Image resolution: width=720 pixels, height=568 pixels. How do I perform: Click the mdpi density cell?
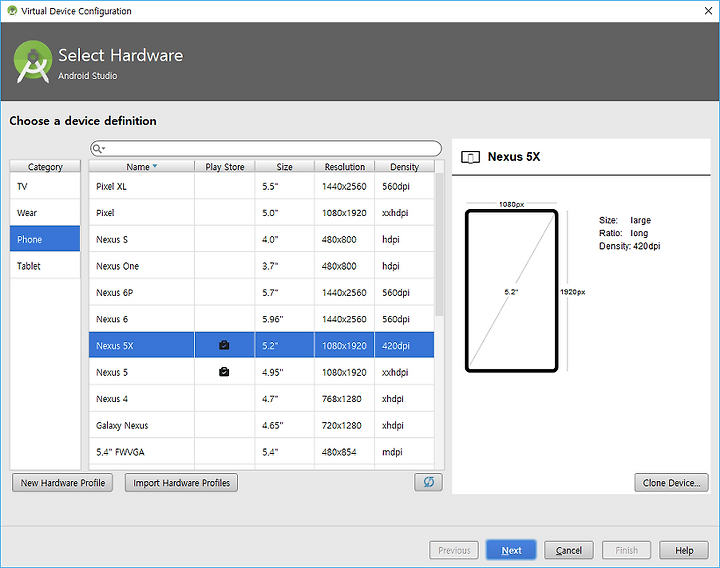404,452
